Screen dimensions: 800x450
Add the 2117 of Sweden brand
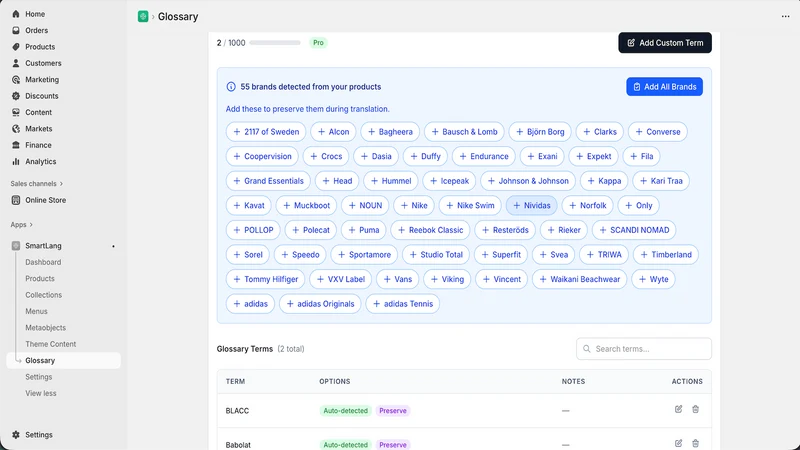point(266,132)
